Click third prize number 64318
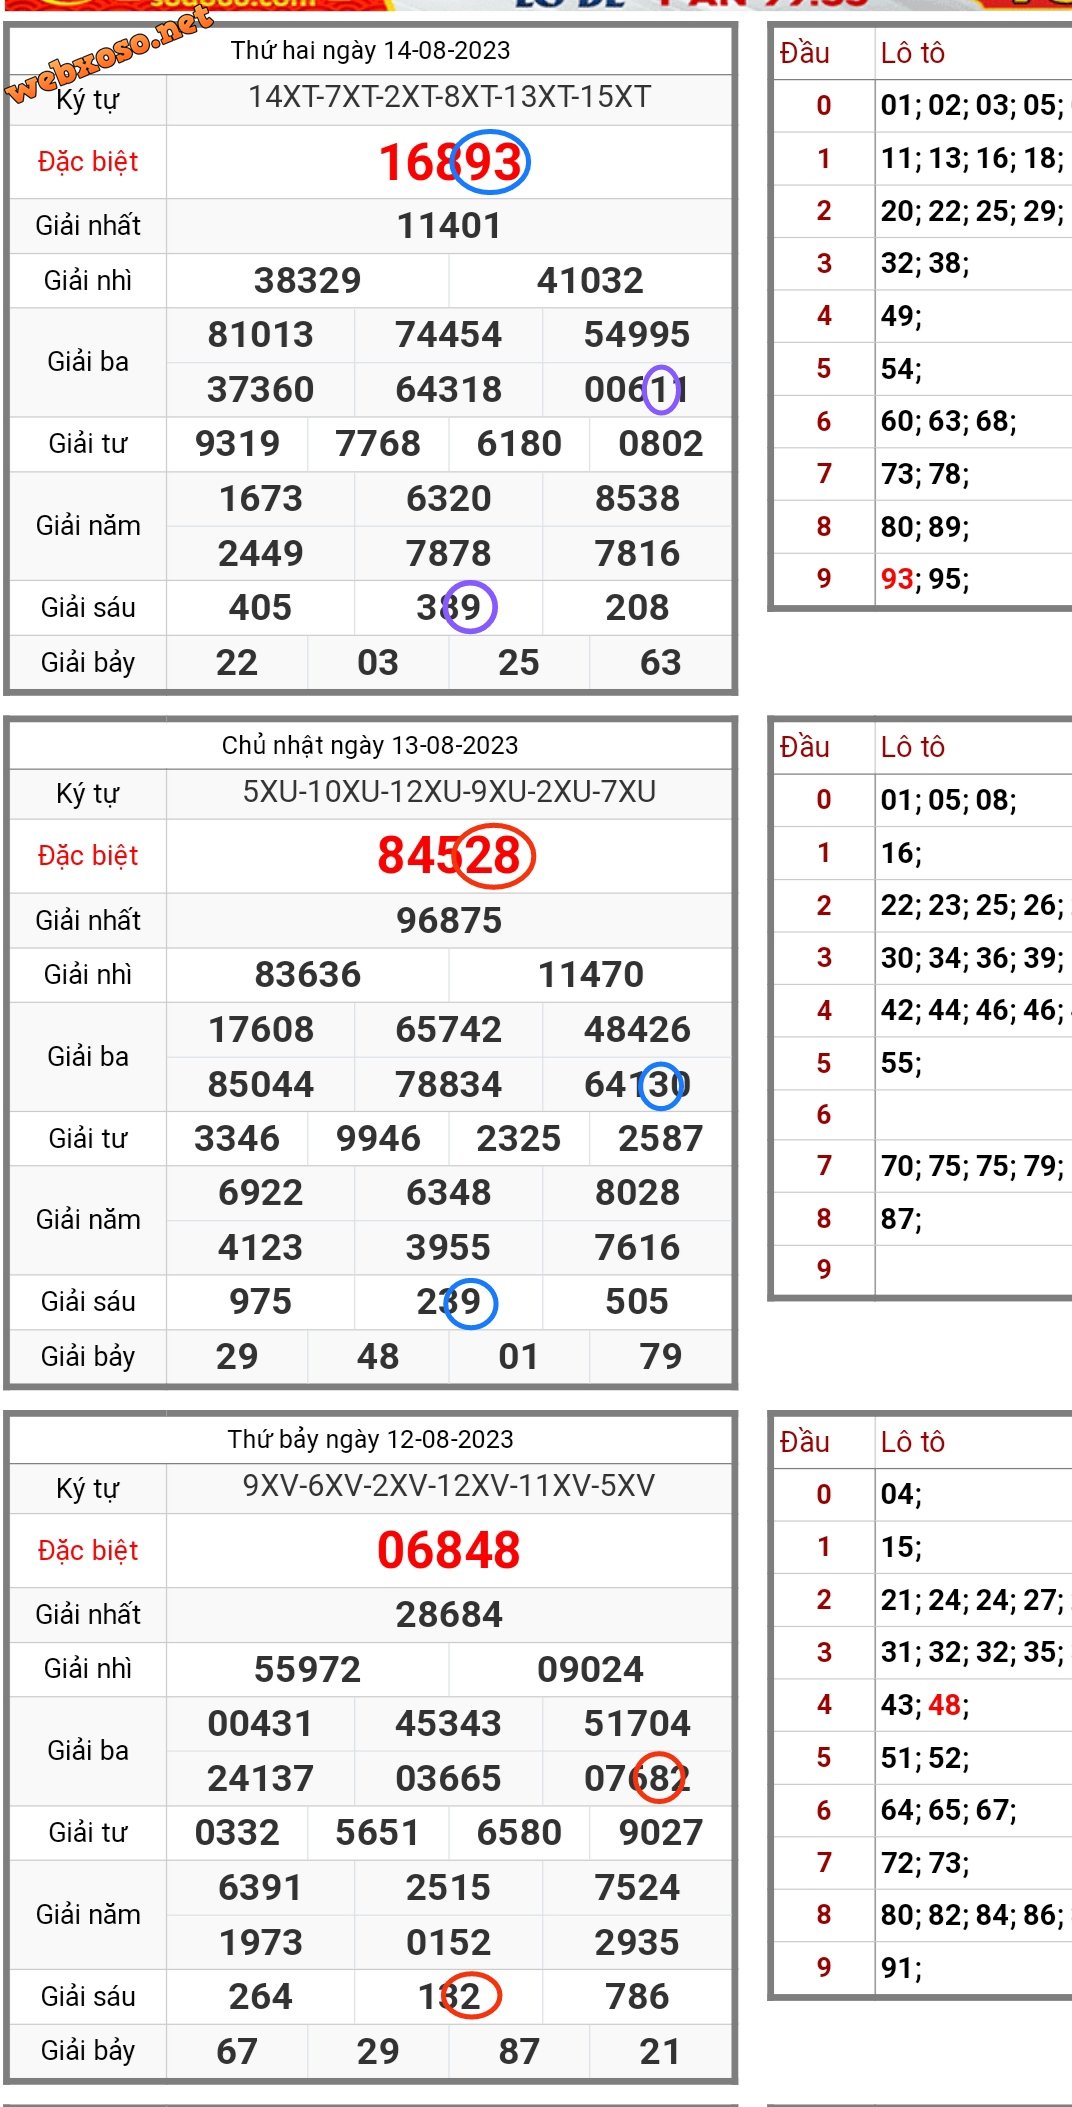This screenshot has height=2107, width=1072. 448,390
